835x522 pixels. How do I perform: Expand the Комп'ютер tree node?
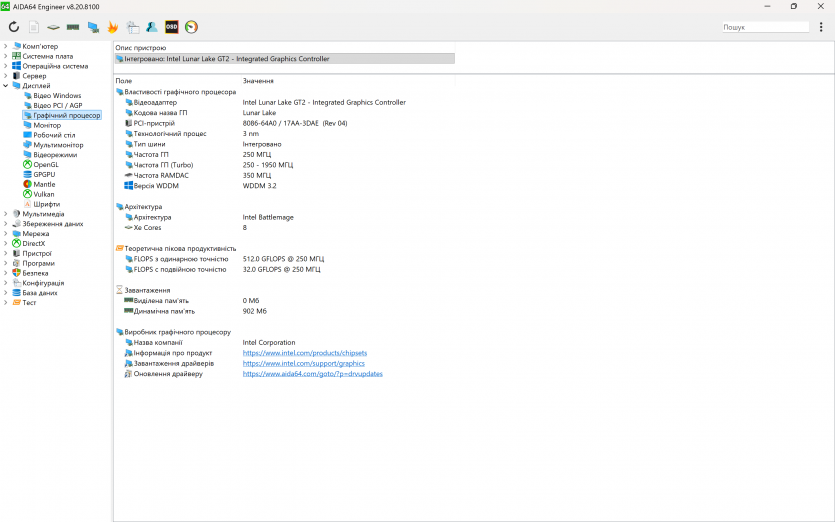point(5,46)
